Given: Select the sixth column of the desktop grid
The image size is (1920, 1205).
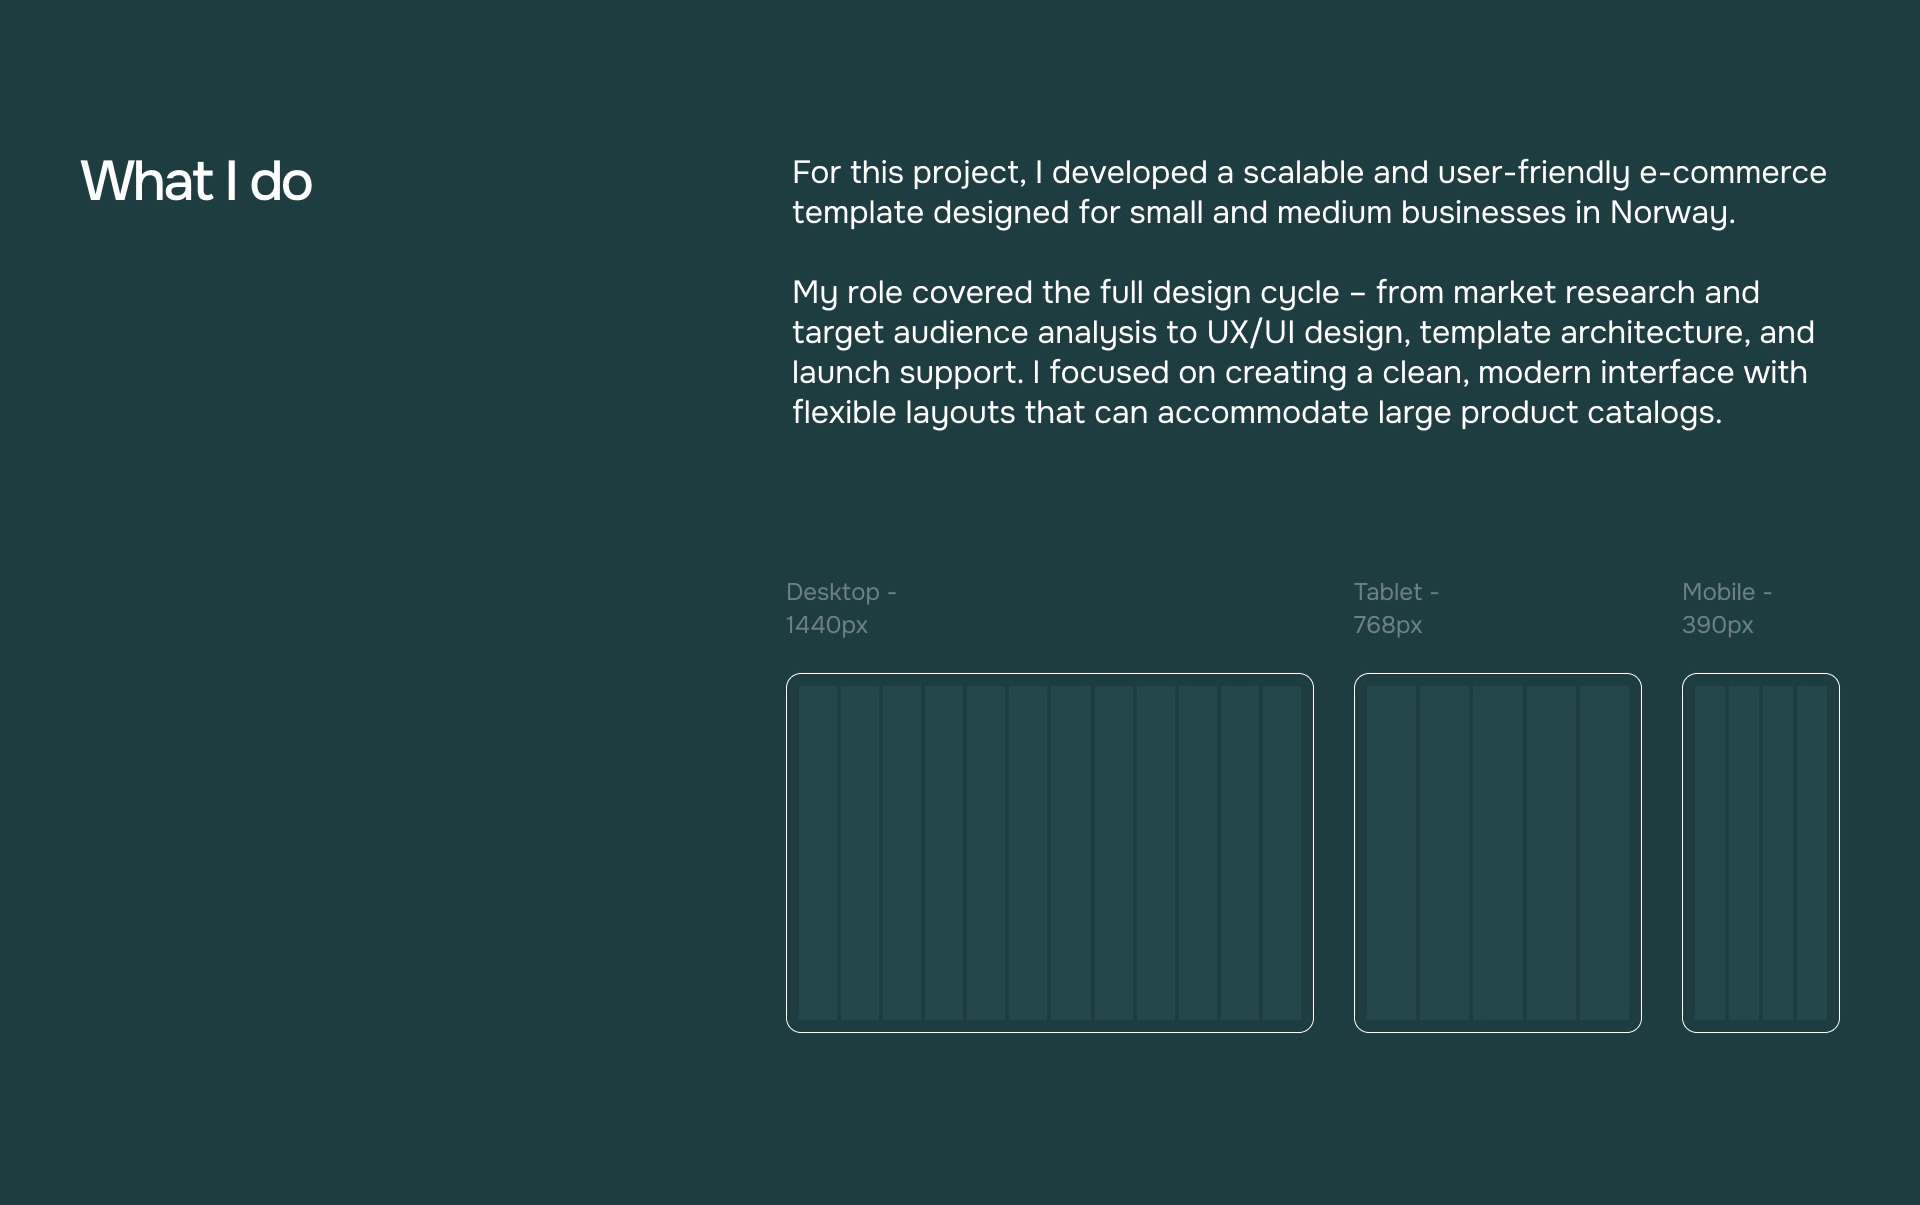Looking at the screenshot, I should 1029,853.
